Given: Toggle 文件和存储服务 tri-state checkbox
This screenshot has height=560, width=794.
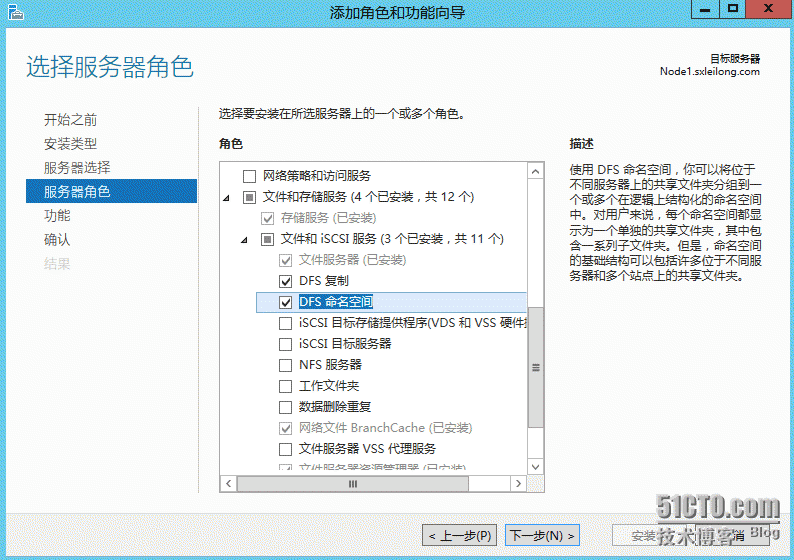Looking at the screenshot, I should pos(249,197).
